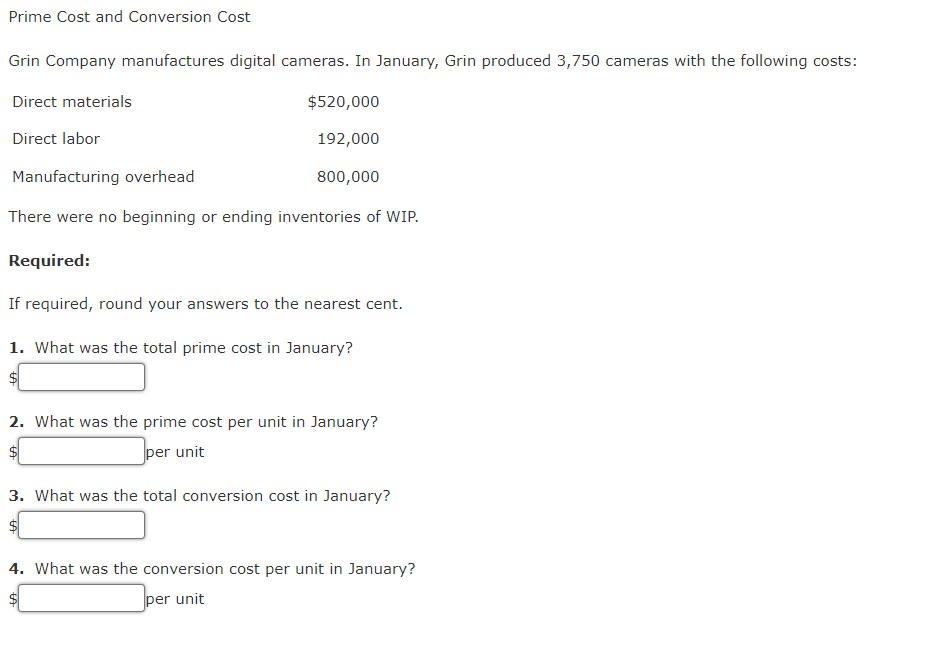
Task: Click 'per unit' label beside conversion cost field
Action: [175, 599]
